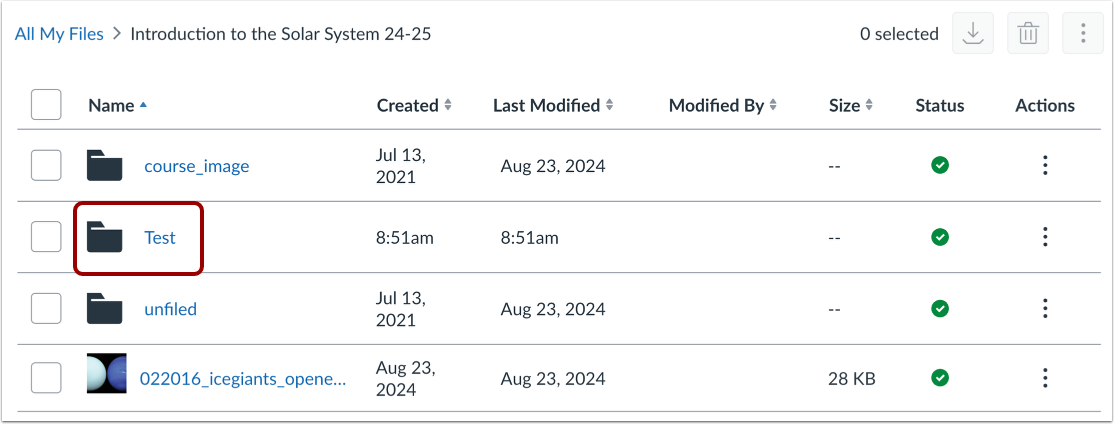Image resolution: width=1114 pixels, height=424 pixels.
Task: Open actions menu for the icegiants file
Action: tap(1044, 378)
